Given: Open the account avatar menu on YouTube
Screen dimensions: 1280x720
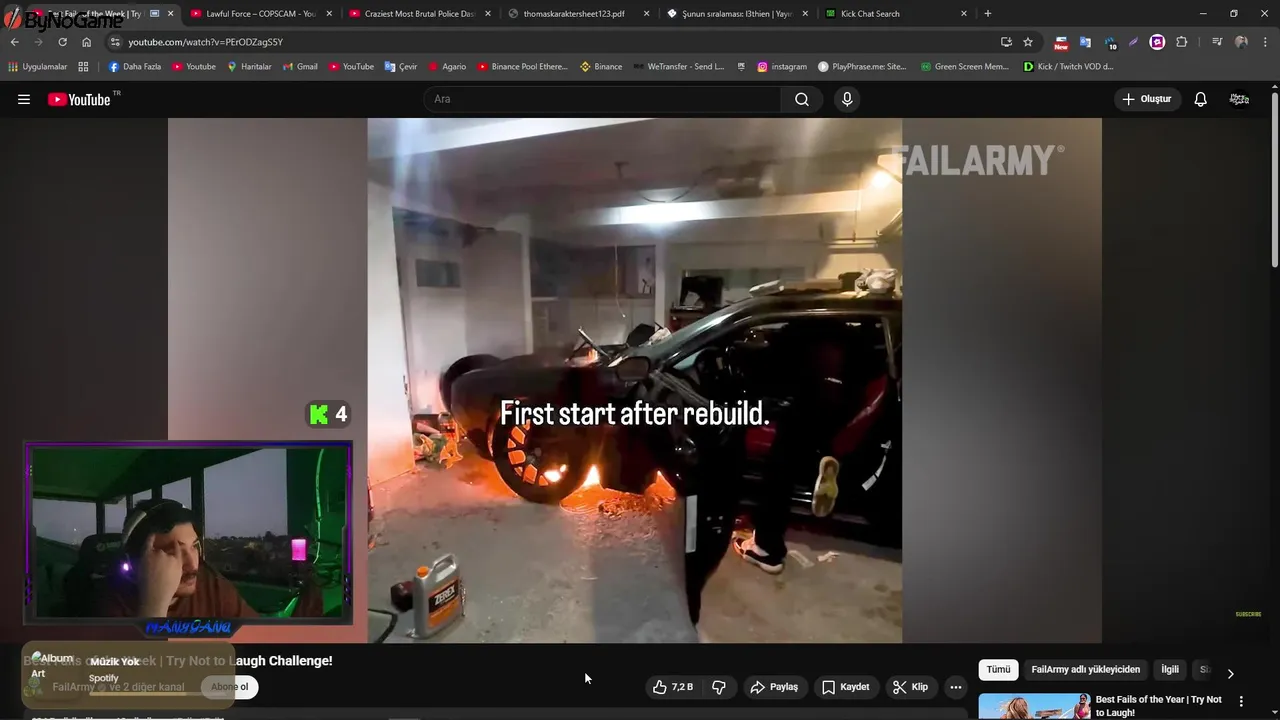Looking at the screenshot, I should (1239, 99).
